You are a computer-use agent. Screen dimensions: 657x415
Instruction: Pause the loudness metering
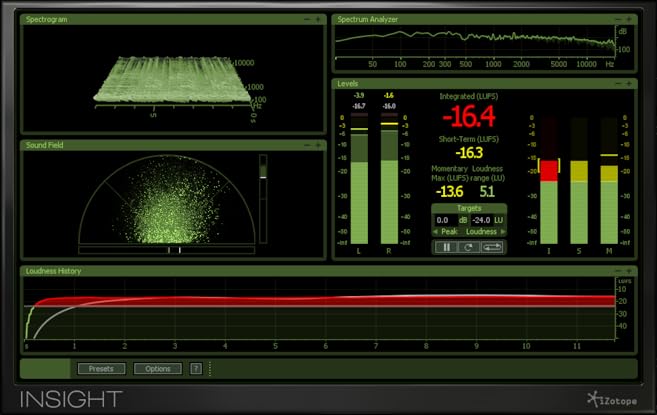(x=446, y=247)
